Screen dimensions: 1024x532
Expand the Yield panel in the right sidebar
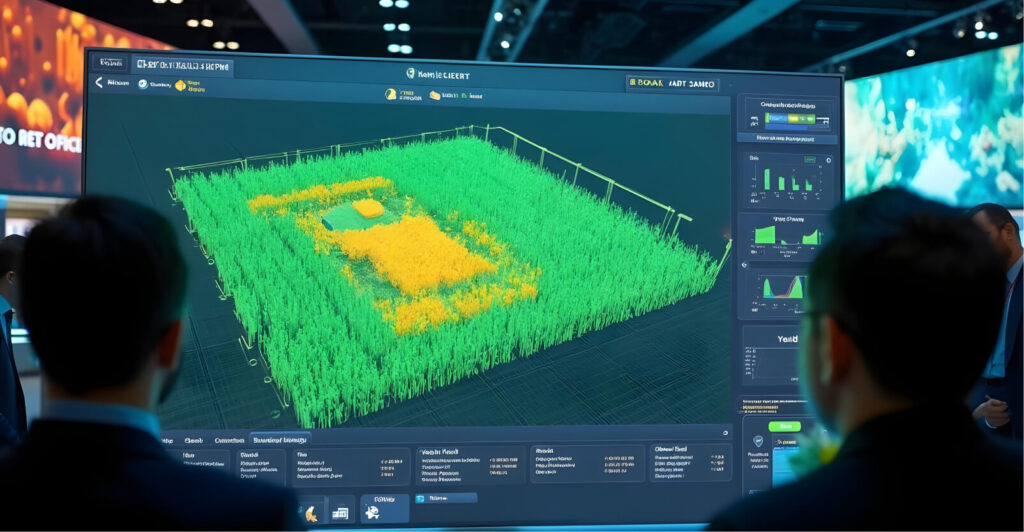[784, 339]
